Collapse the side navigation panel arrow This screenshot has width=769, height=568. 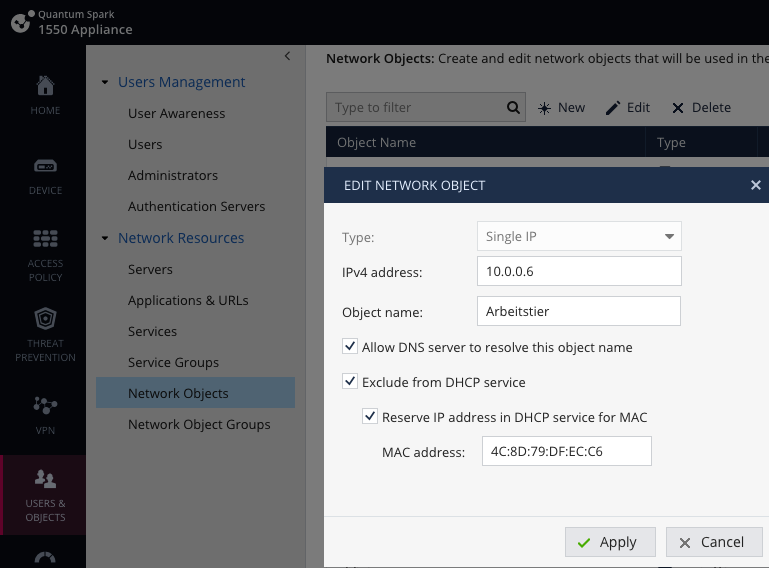click(x=287, y=56)
